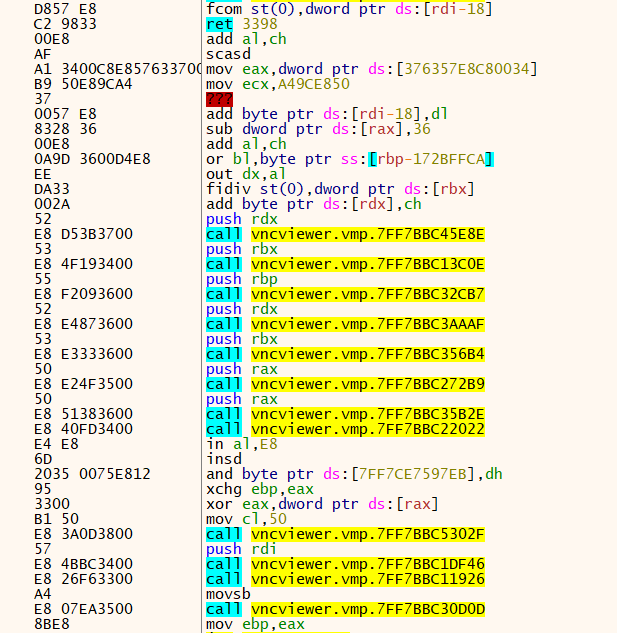Screen dimensions: 617x633
Task: Select call to vncviewer.vmp.7FF7BBC3AAAF
Action: [345, 324]
